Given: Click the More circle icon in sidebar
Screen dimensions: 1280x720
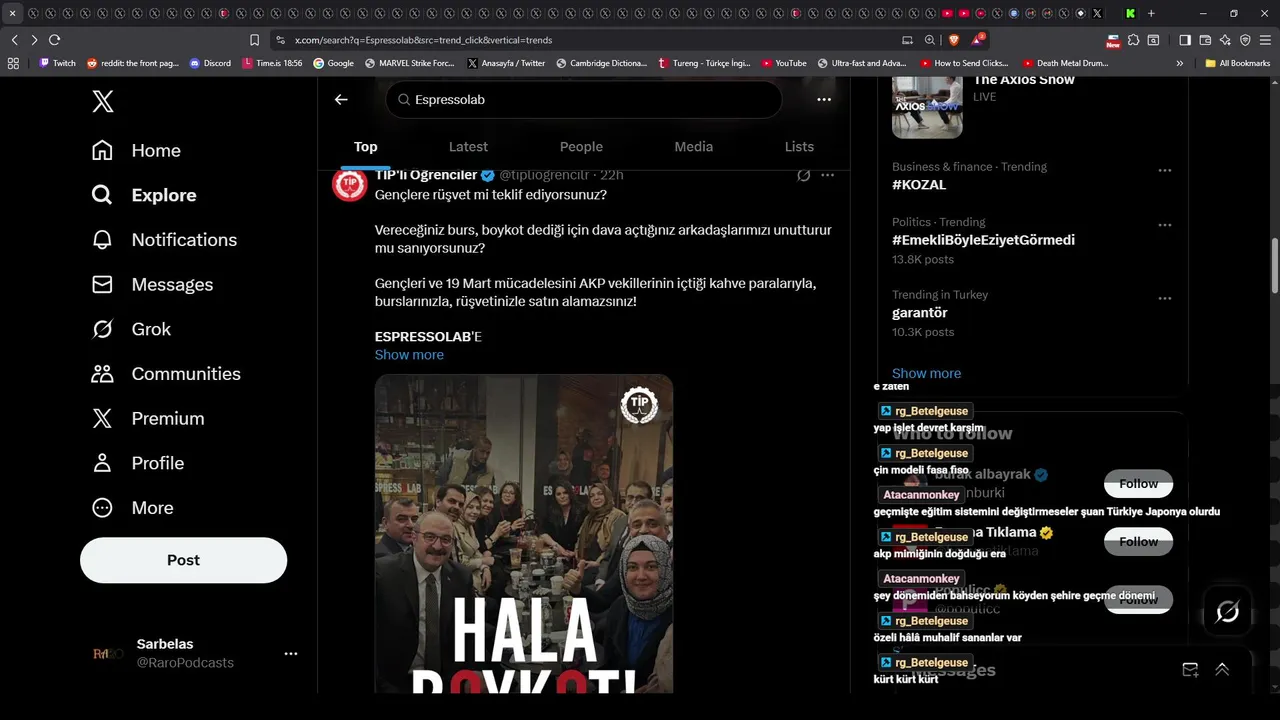Looking at the screenshot, I should 102,508.
